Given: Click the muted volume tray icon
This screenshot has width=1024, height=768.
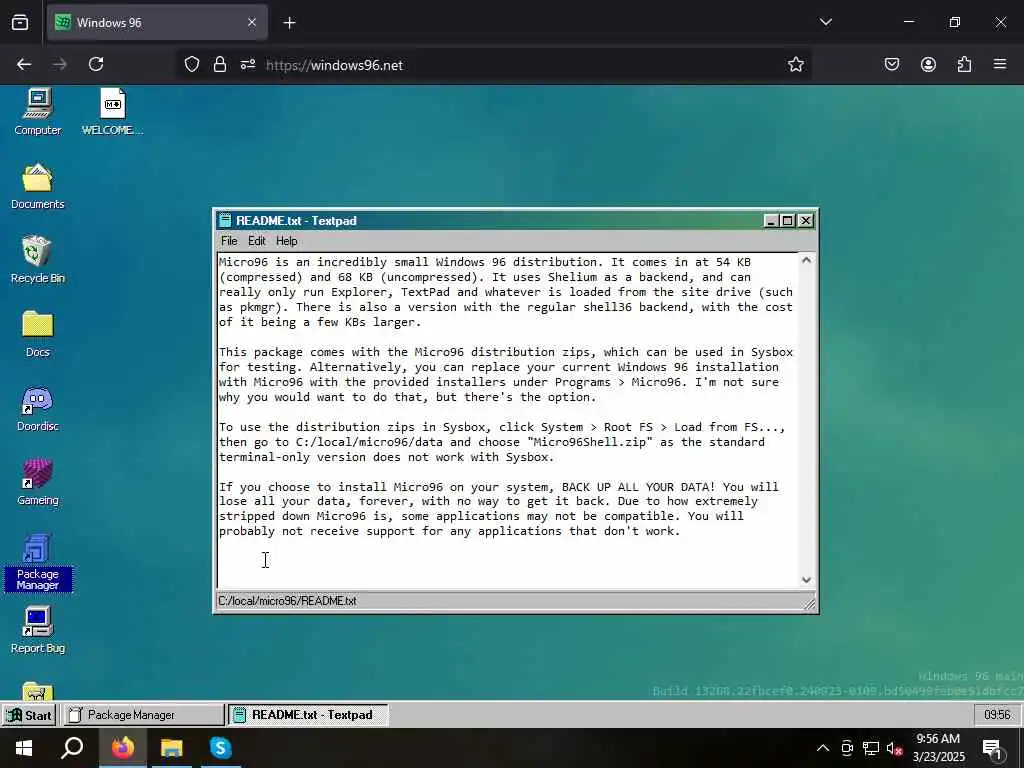Looking at the screenshot, I should (x=894, y=748).
